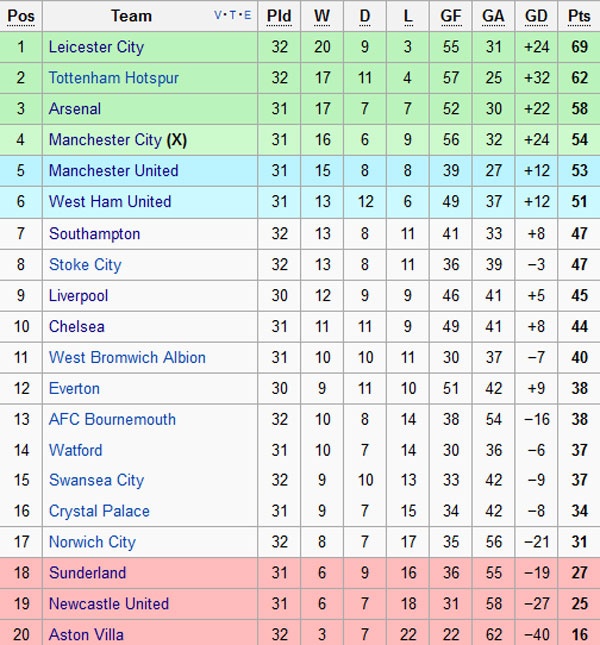
Task: Select the Manchester City link
Action: pyautogui.click(x=105, y=140)
